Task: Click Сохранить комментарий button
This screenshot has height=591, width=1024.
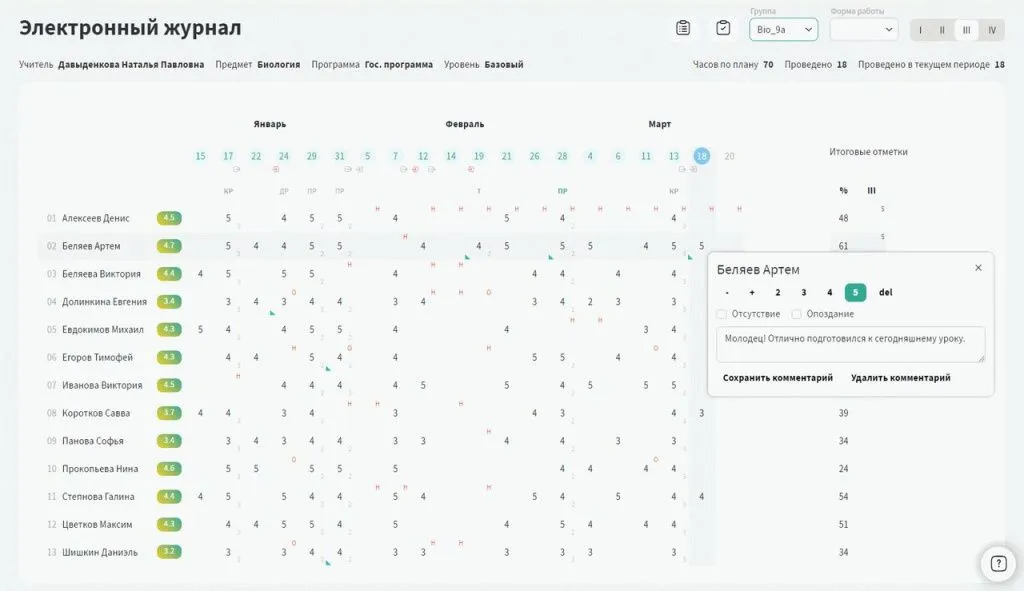Action: coord(777,378)
